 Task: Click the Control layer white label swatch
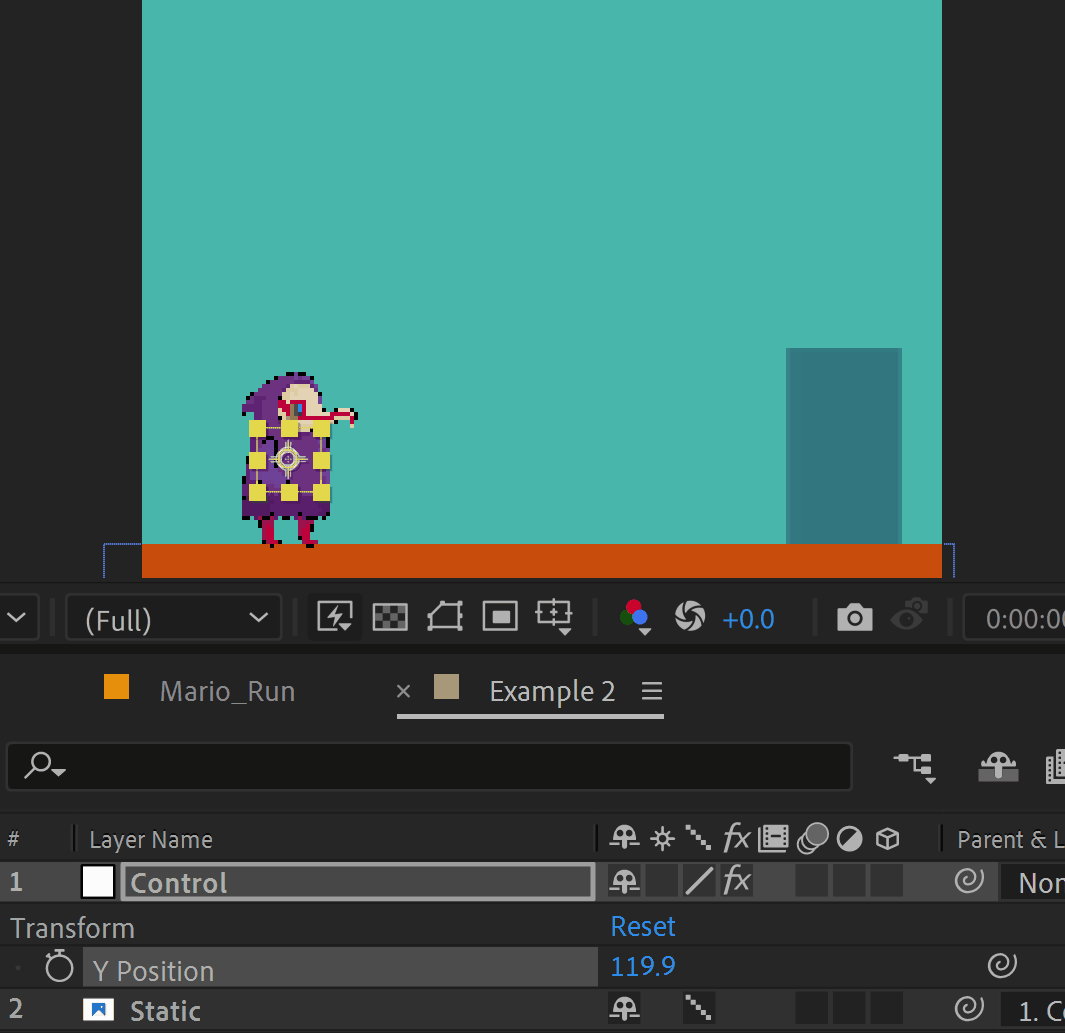click(98, 882)
